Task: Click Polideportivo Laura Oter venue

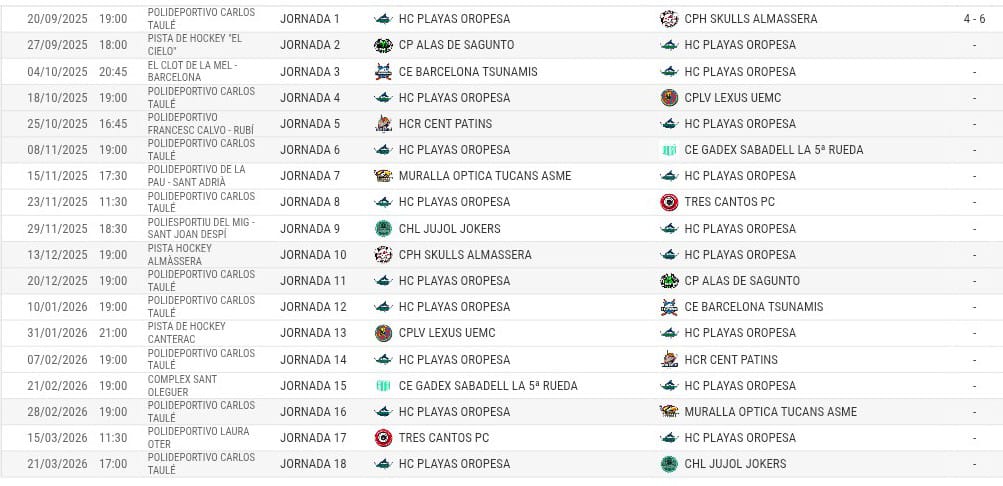Action: (198, 438)
